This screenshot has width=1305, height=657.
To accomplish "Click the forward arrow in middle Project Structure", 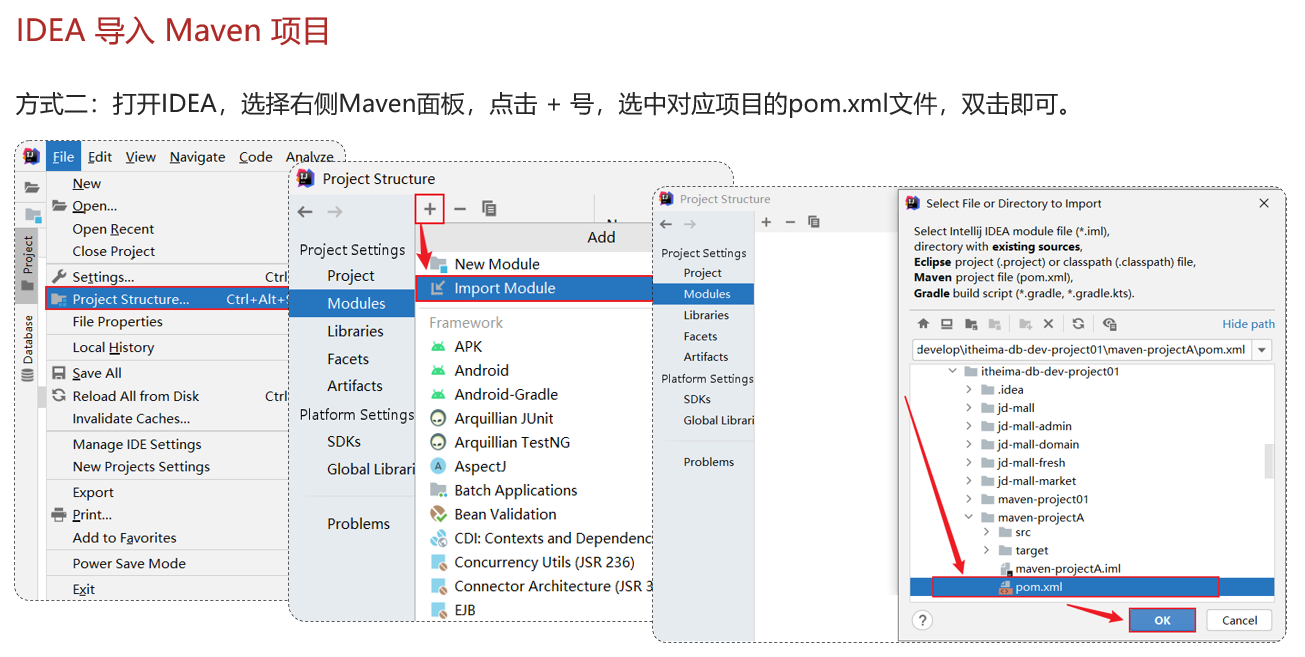I will tap(335, 211).
